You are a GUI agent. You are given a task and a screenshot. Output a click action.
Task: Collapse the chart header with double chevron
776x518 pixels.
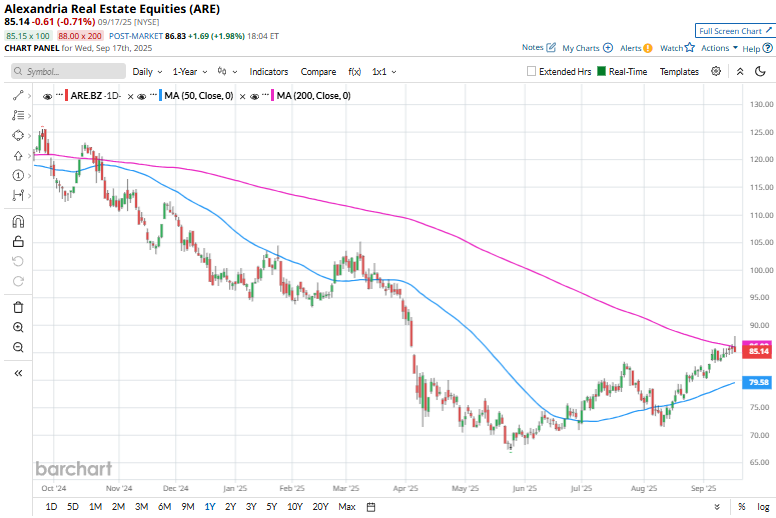pyautogui.click(x=740, y=71)
